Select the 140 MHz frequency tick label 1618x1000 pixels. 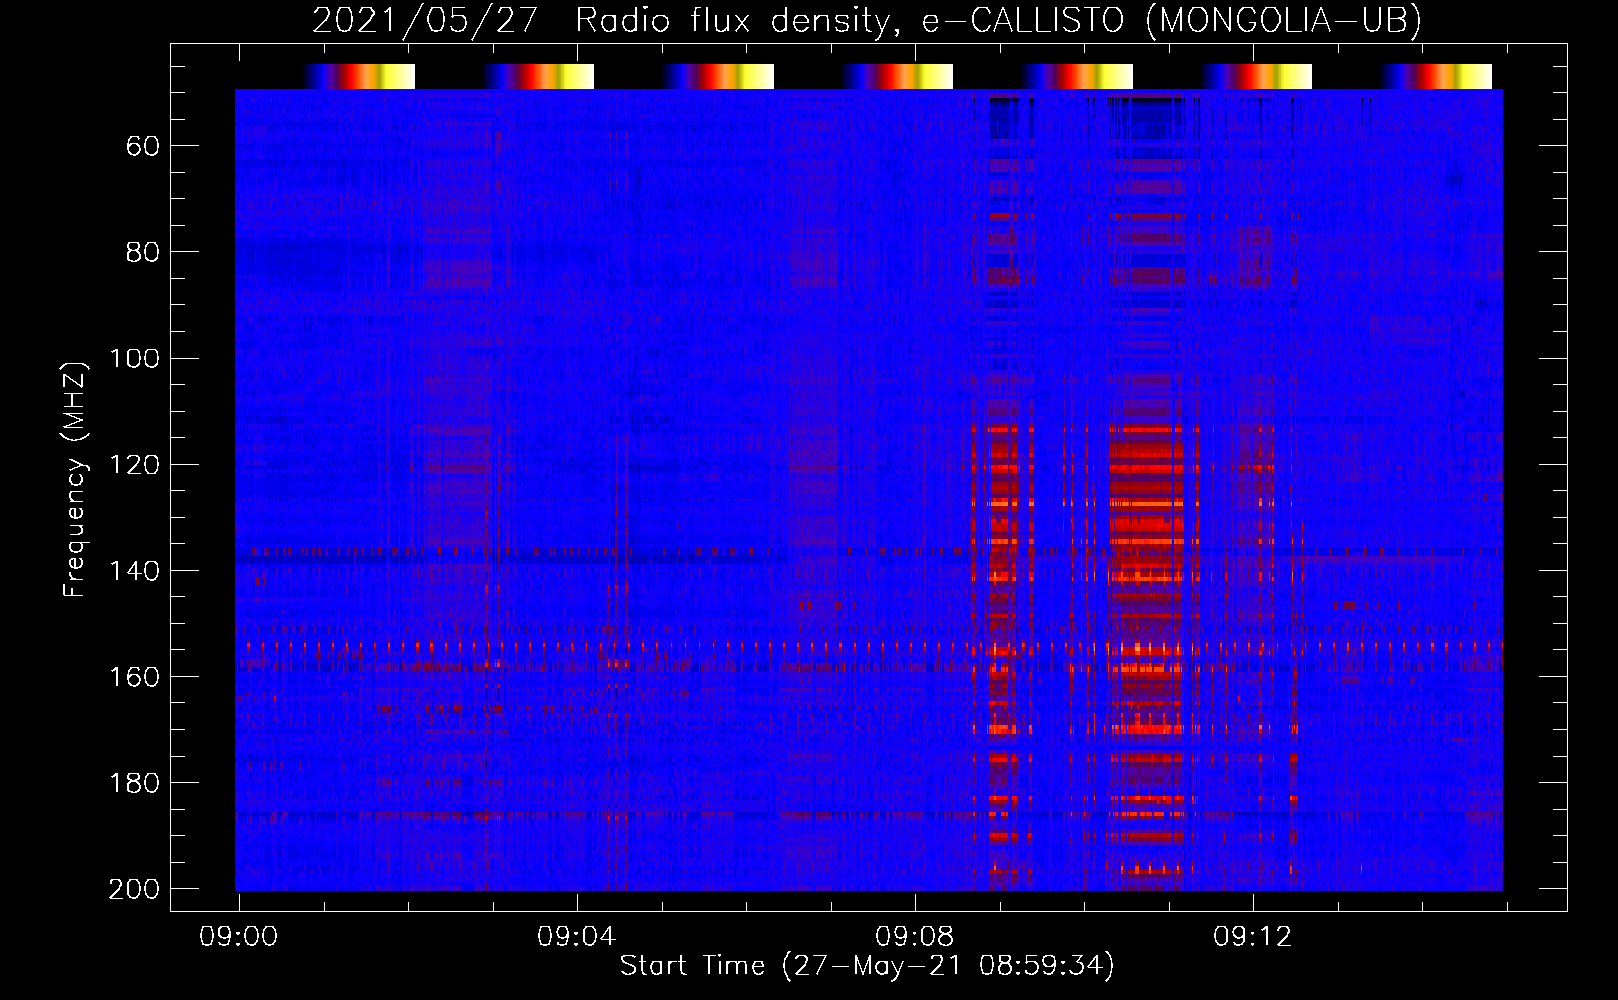[x=134, y=570]
